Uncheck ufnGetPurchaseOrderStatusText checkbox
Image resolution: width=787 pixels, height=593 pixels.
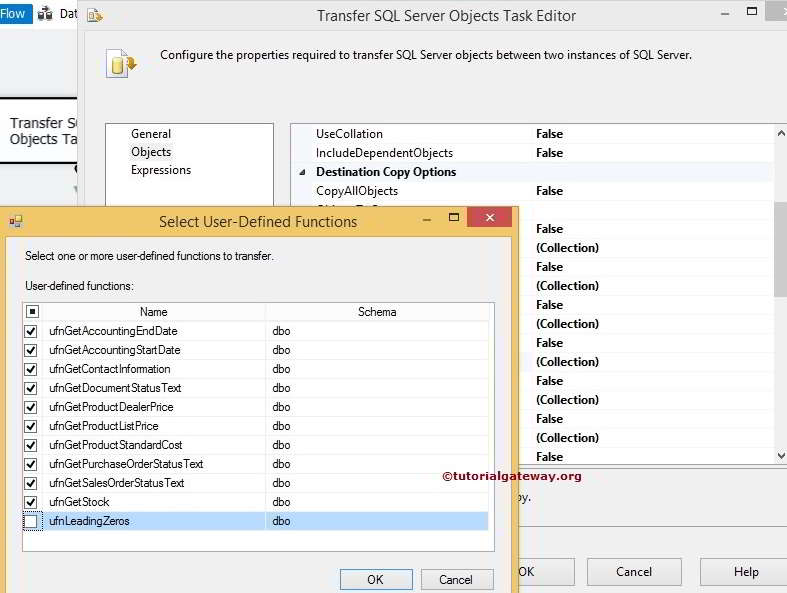pos(31,464)
